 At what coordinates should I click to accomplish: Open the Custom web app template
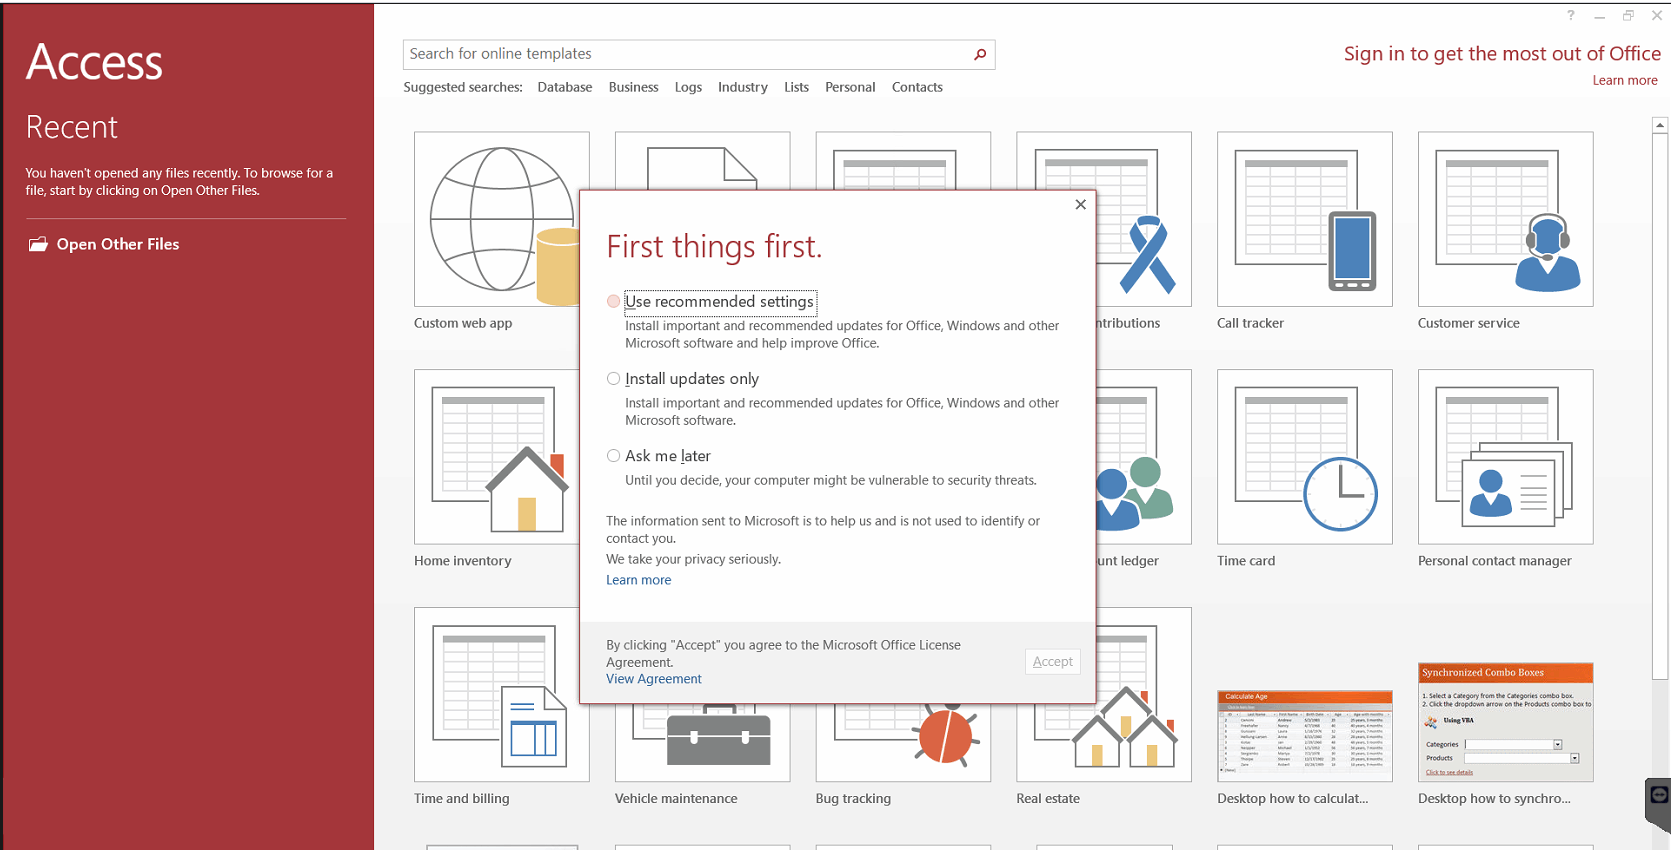(x=501, y=219)
